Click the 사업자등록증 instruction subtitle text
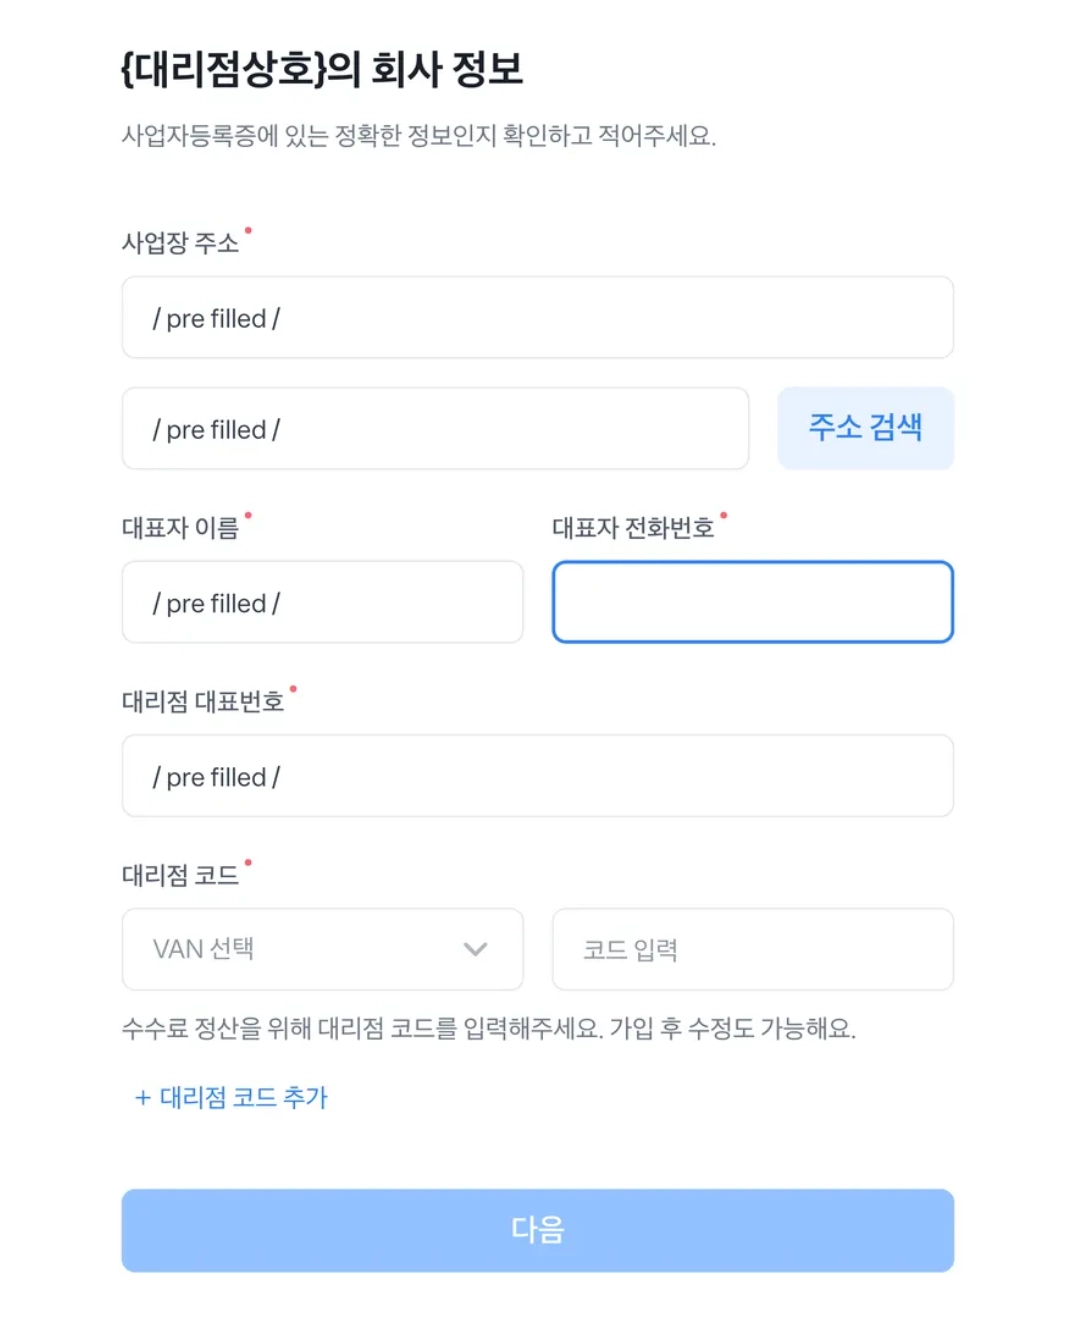 point(418,136)
